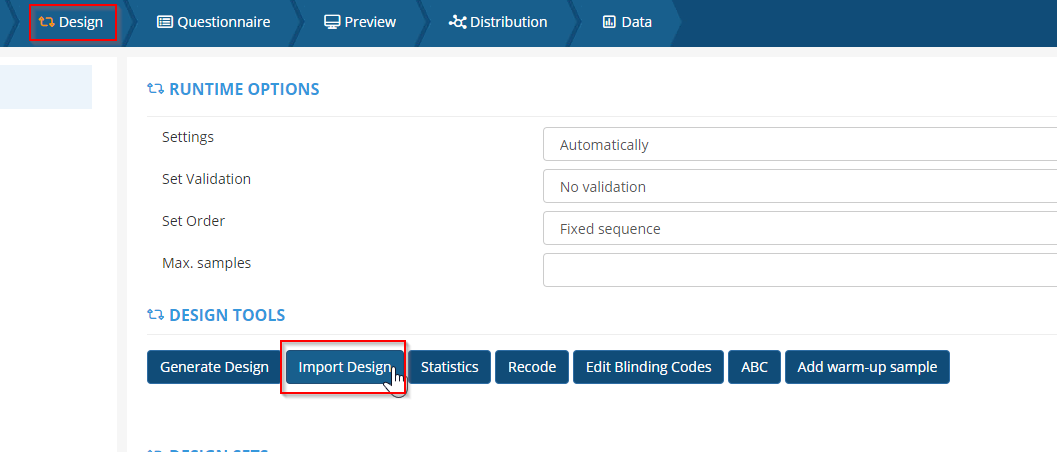The width and height of the screenshot is (1057, 452).
Task: Click the ABC button
Action: (754, 367)
